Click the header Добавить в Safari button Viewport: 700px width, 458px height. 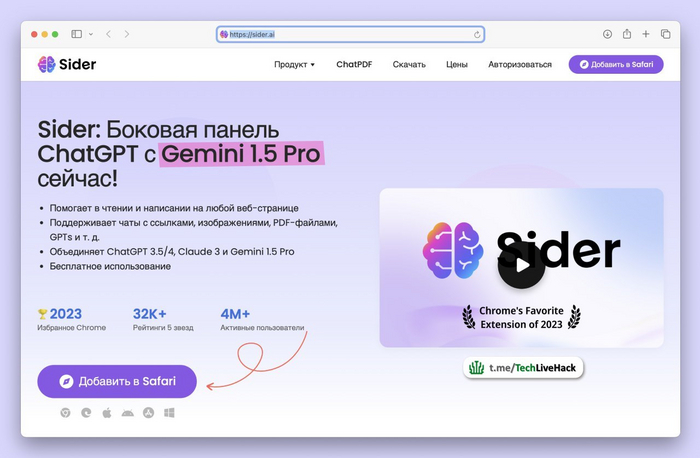click(x=616, y=64)
